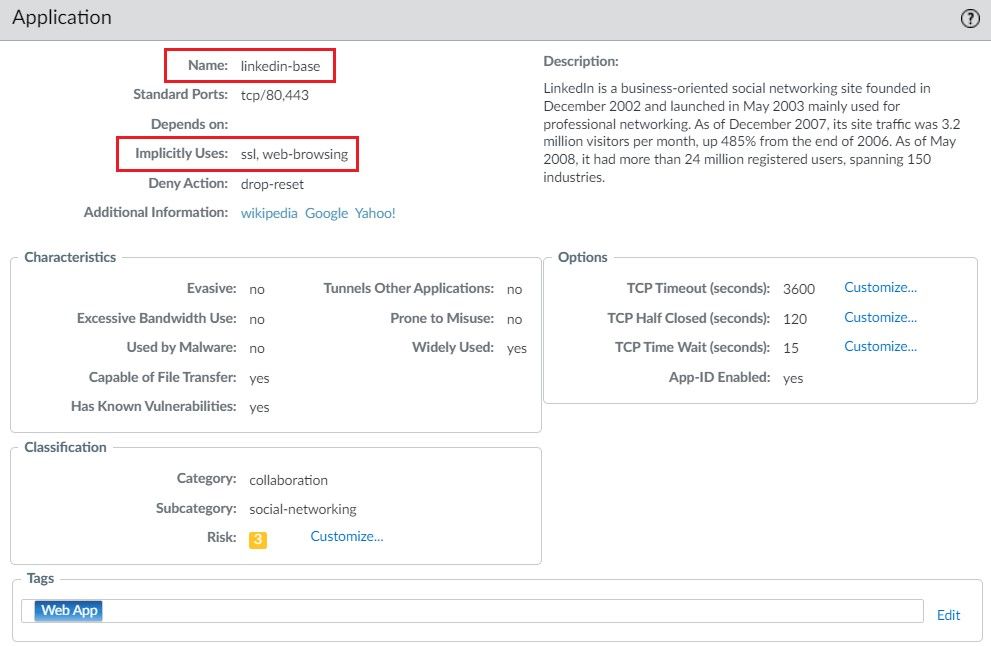Click the Used by Malware no value
Screen dimensions: 991x646
click(257, 348)
